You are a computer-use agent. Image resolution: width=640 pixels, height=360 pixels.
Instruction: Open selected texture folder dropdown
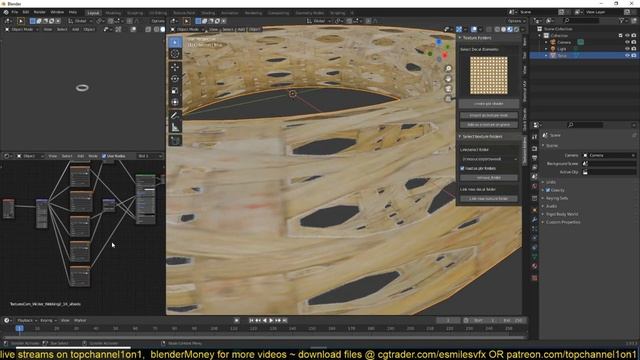[489, 159]
